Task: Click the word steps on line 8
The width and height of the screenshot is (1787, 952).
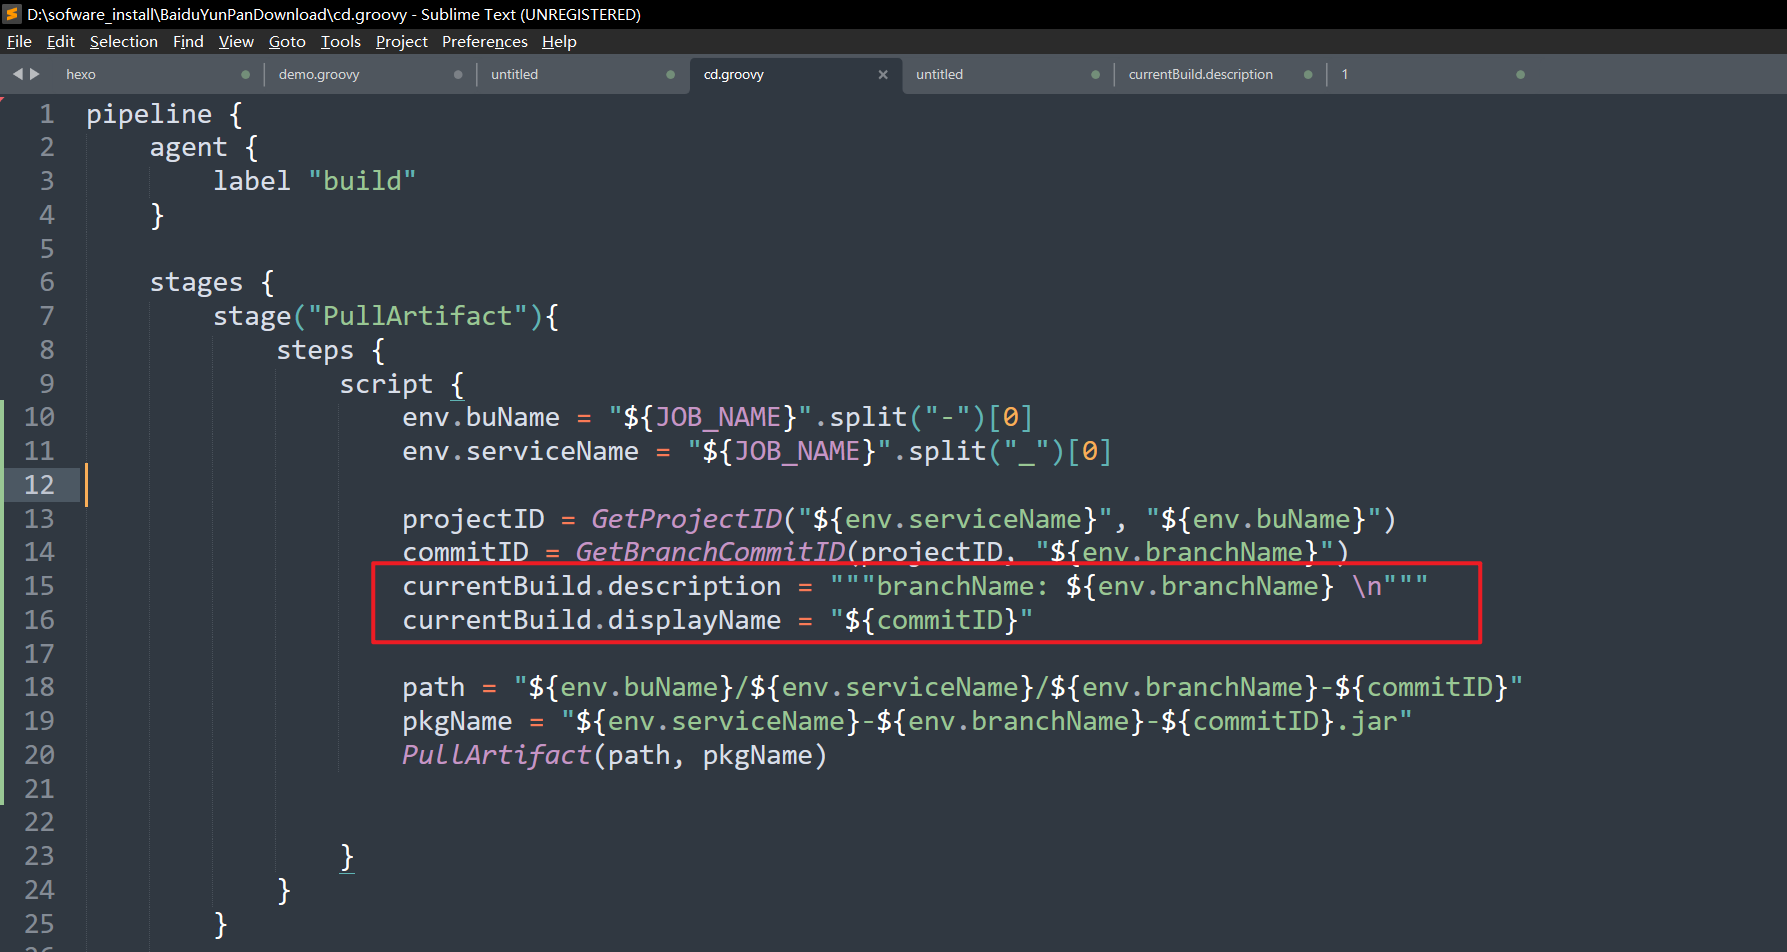Action: pos(315,350)
